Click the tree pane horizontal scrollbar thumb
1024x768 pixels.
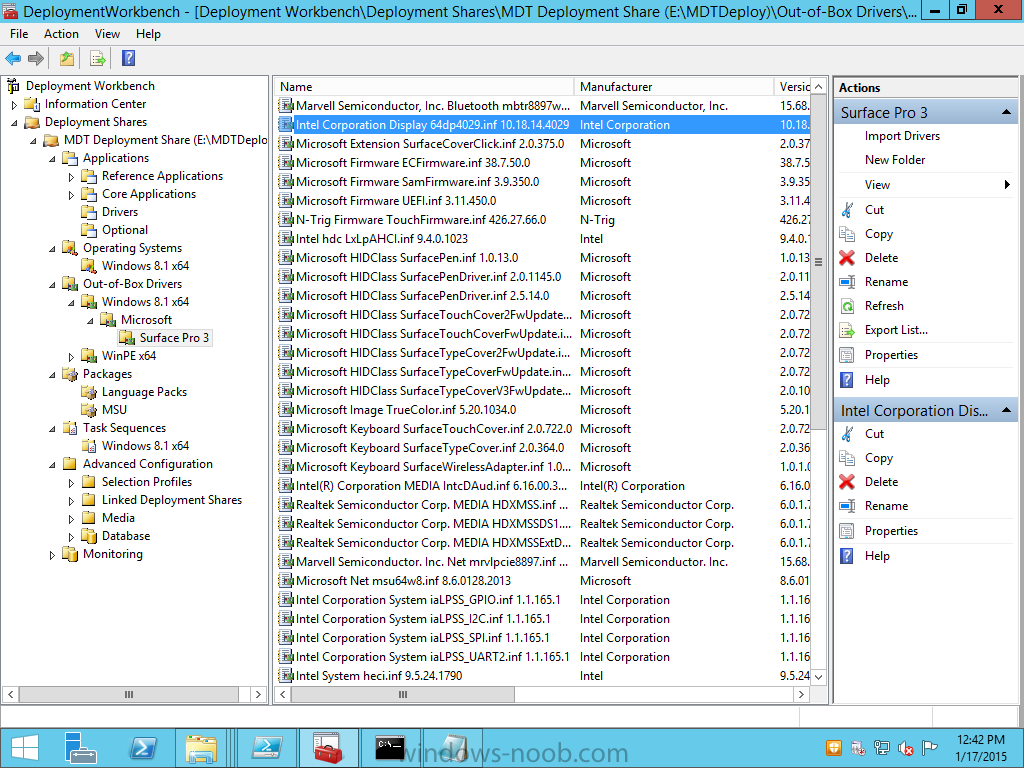[x=129, y=694]
